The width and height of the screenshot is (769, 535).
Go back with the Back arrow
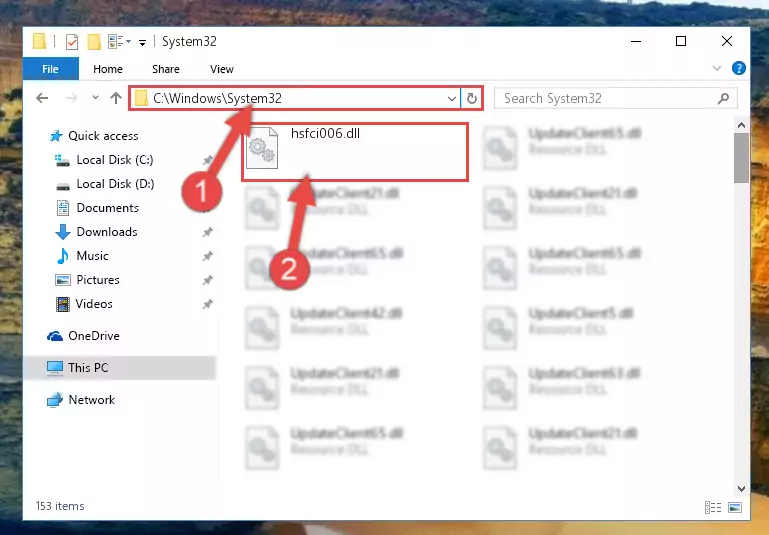(42, 98)
